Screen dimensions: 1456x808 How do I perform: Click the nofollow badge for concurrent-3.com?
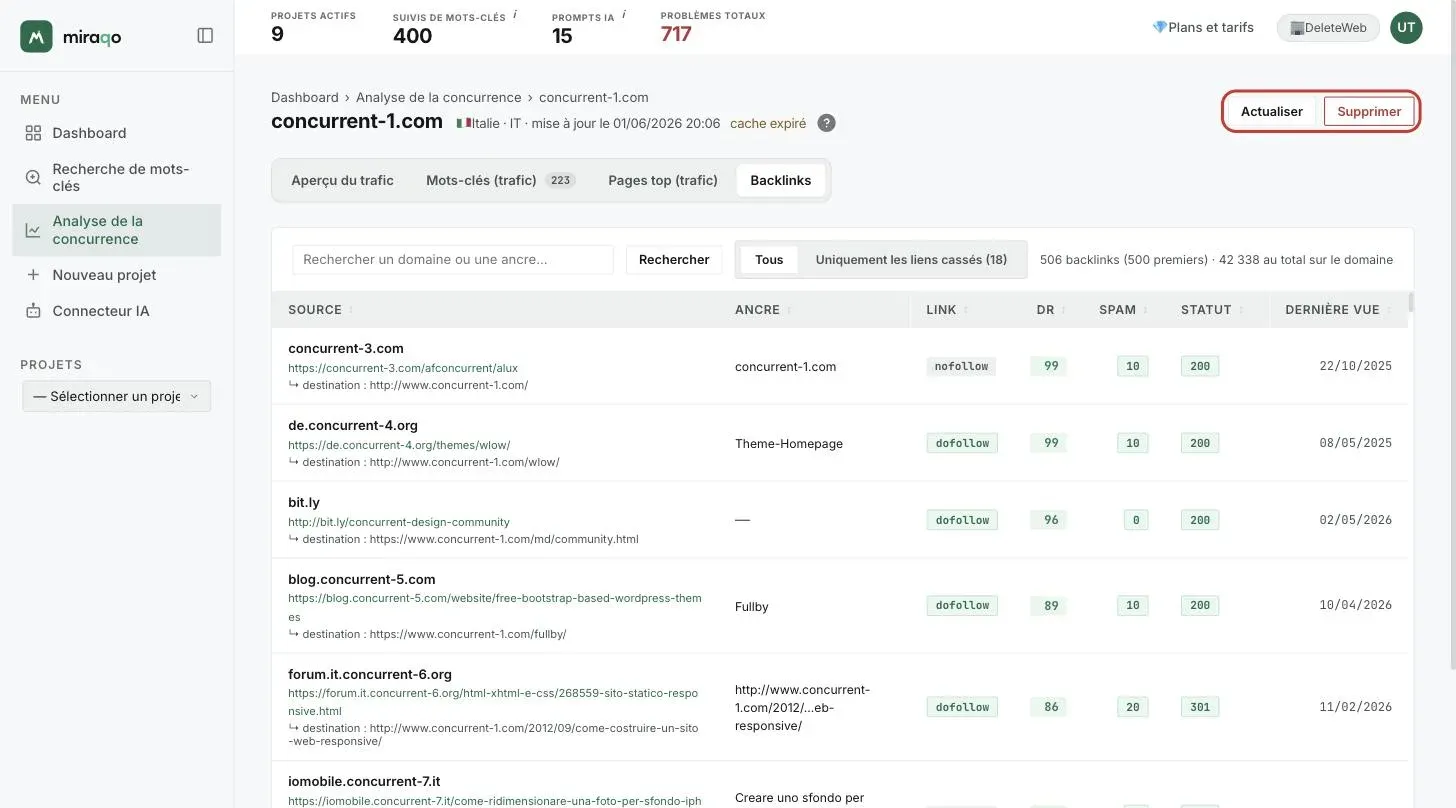(961, 366)
